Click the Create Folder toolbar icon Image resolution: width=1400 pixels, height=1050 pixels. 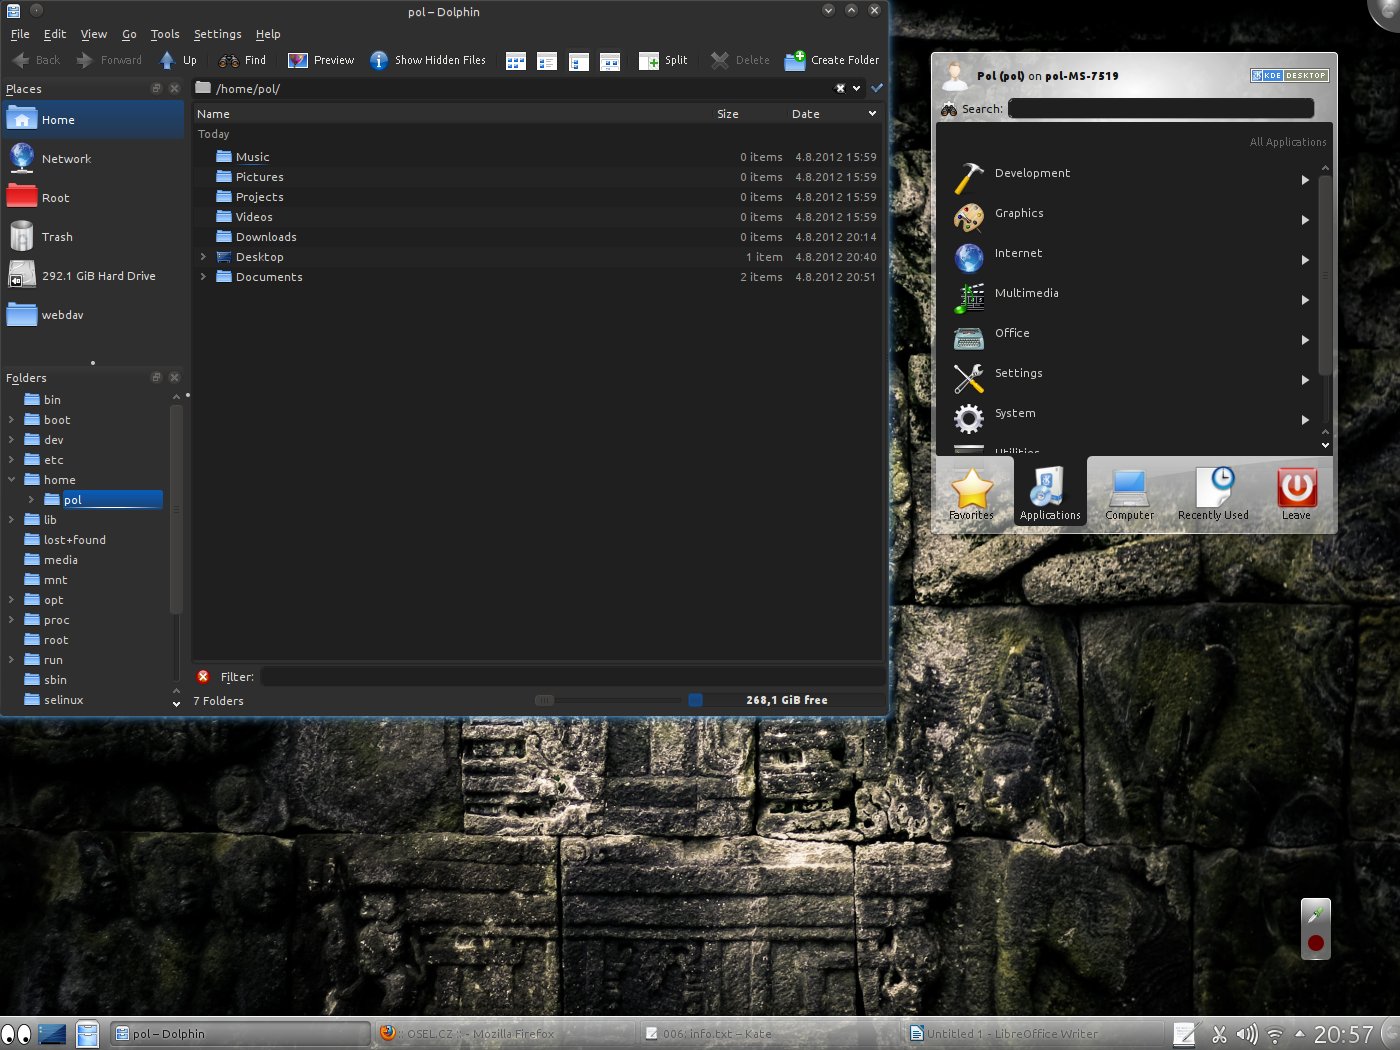coord(795,60)
